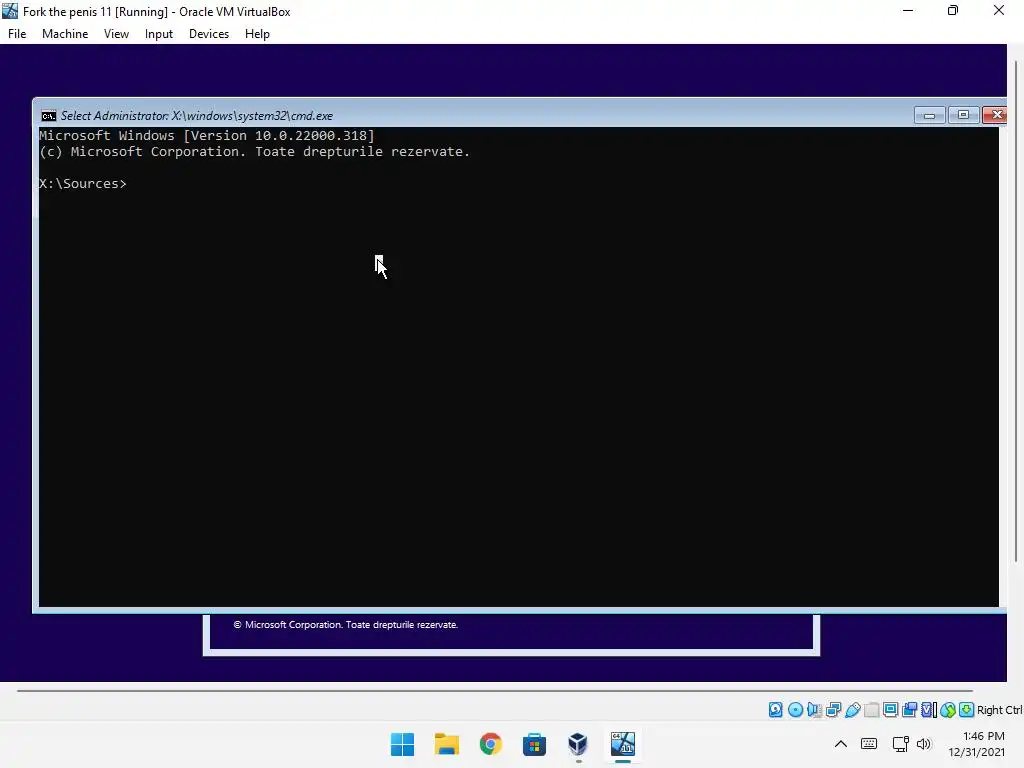Open the File menu in VirtualBox
This screenshot has height=768, width=1024.
(17, 34)
